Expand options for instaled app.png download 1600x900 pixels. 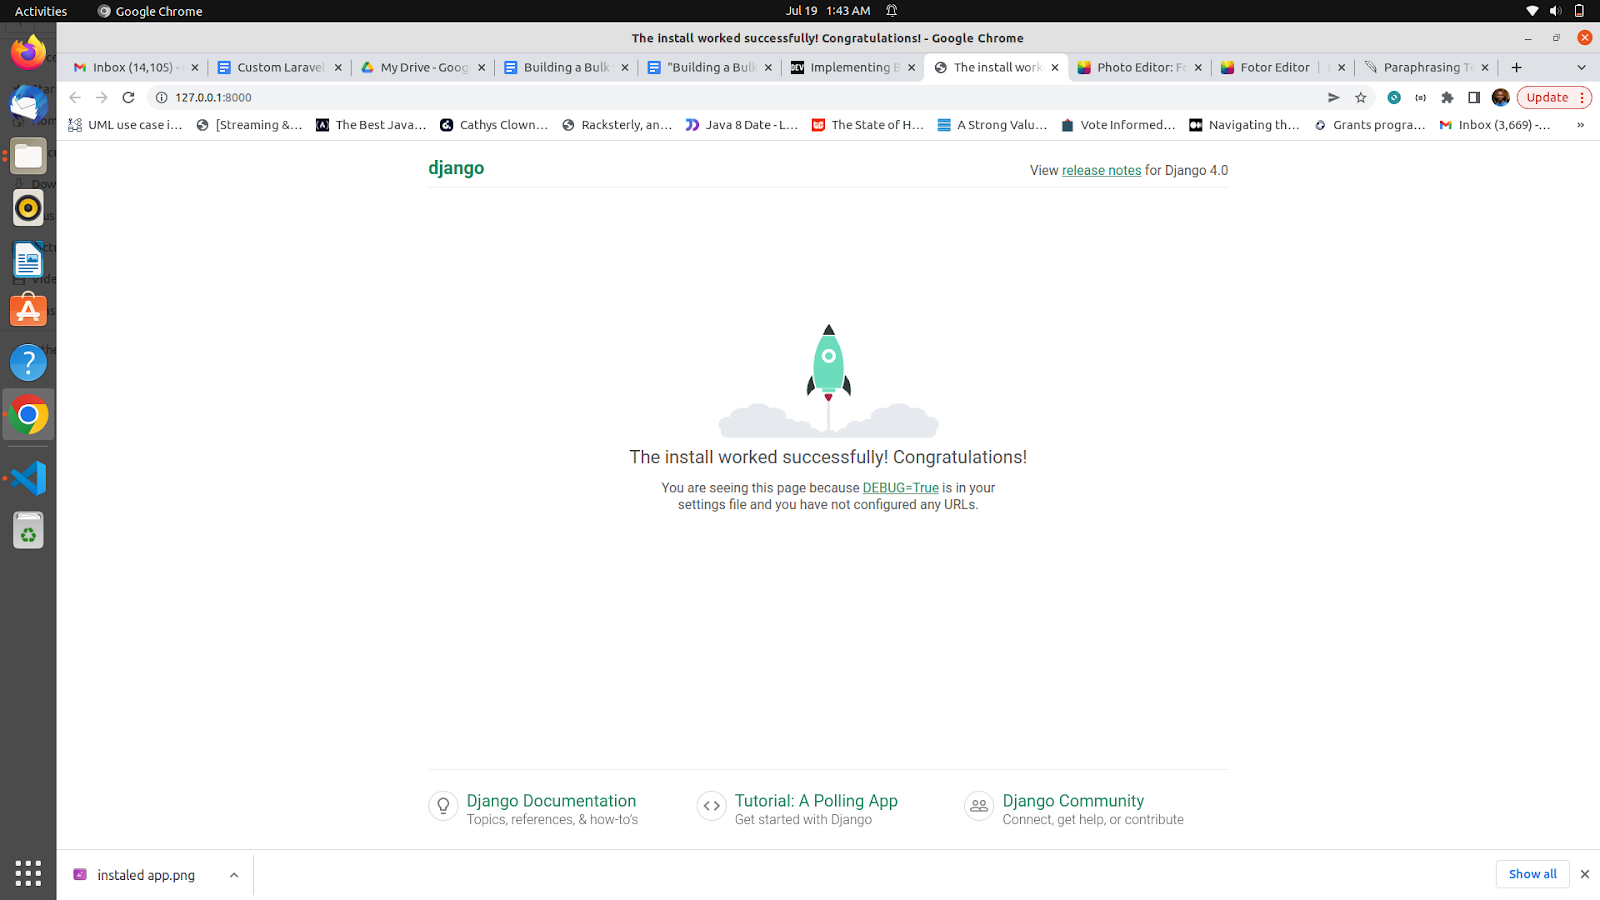pos(234,875)
